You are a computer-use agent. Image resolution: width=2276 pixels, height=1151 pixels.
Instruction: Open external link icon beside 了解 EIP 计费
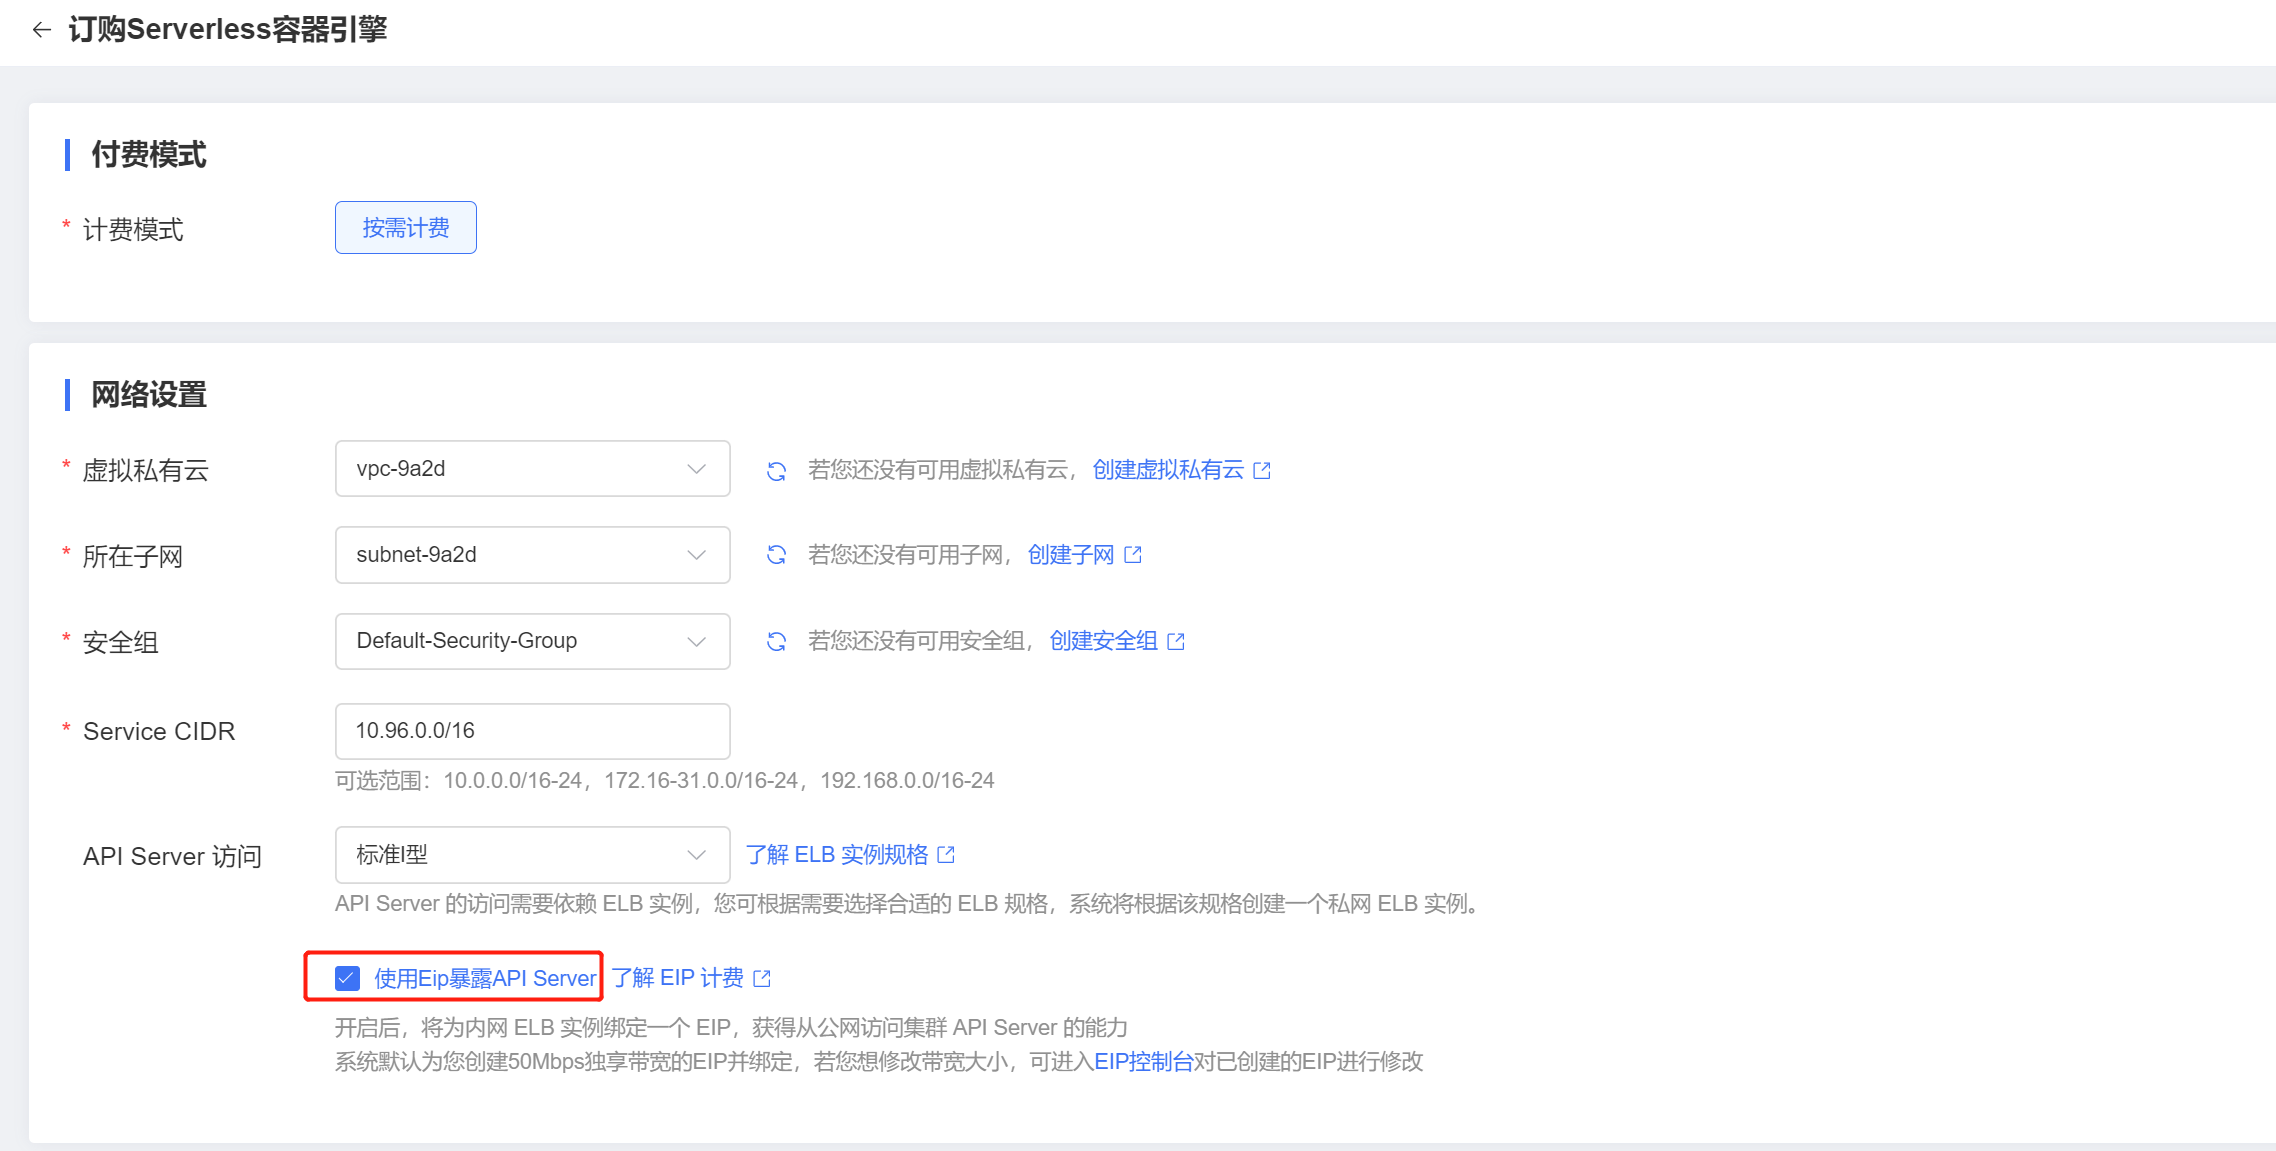click(762, 978)
